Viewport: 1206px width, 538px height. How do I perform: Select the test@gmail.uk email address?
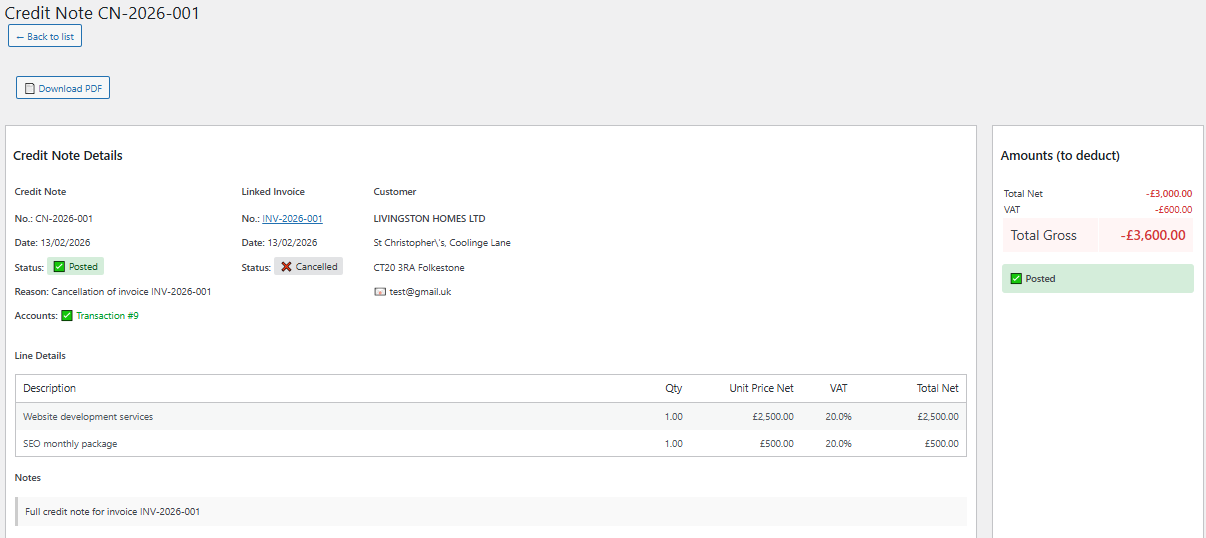420,292
